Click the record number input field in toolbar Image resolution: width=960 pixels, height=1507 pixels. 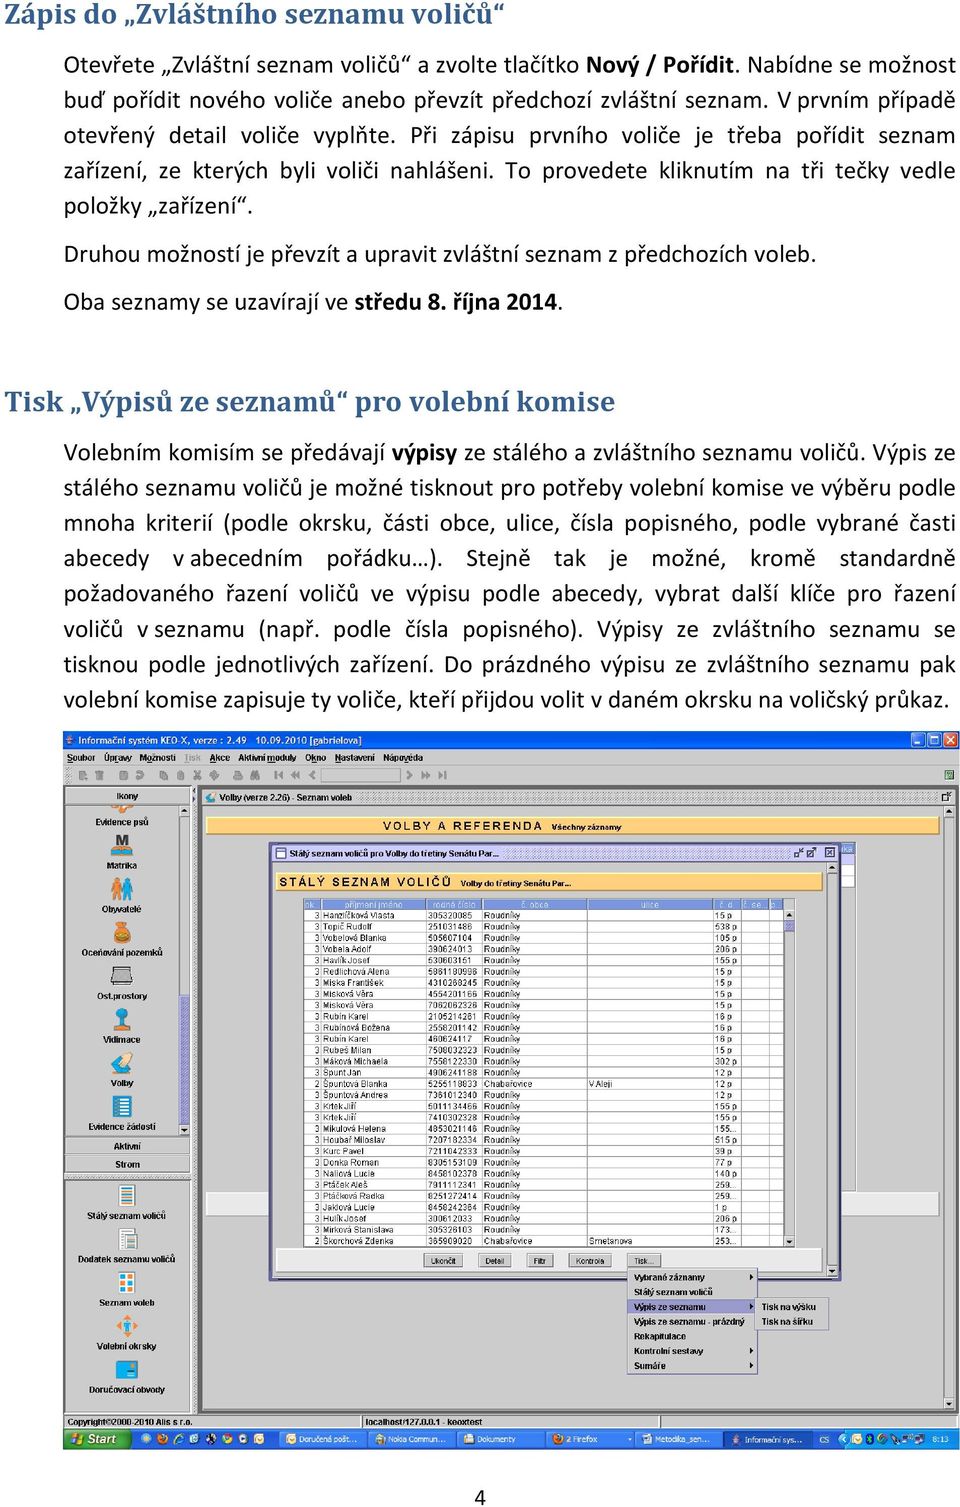click(361, 775)
